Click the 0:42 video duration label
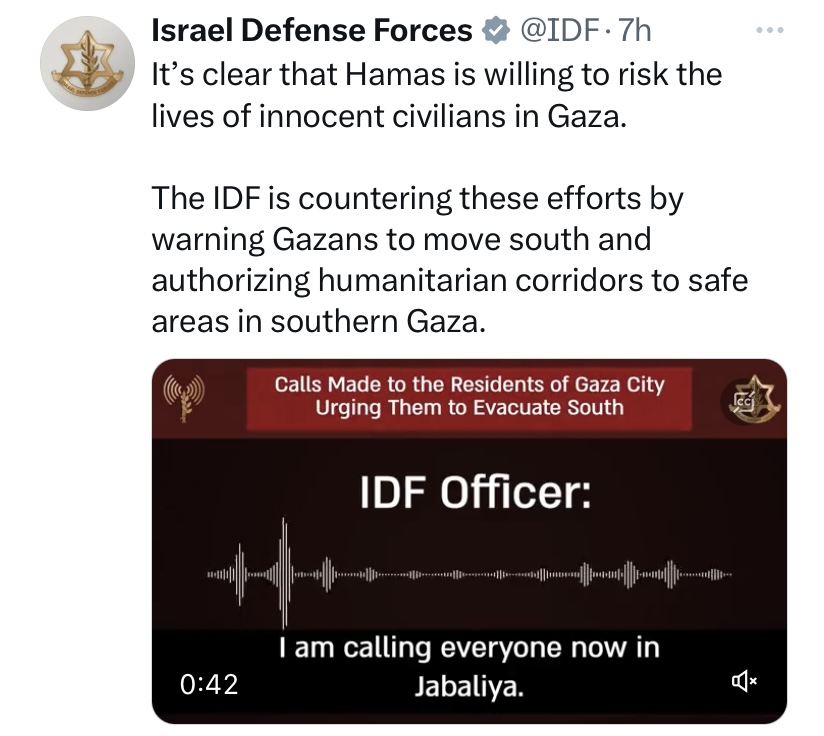Screen dimensions: 824x736 click(x=209, y=684)
